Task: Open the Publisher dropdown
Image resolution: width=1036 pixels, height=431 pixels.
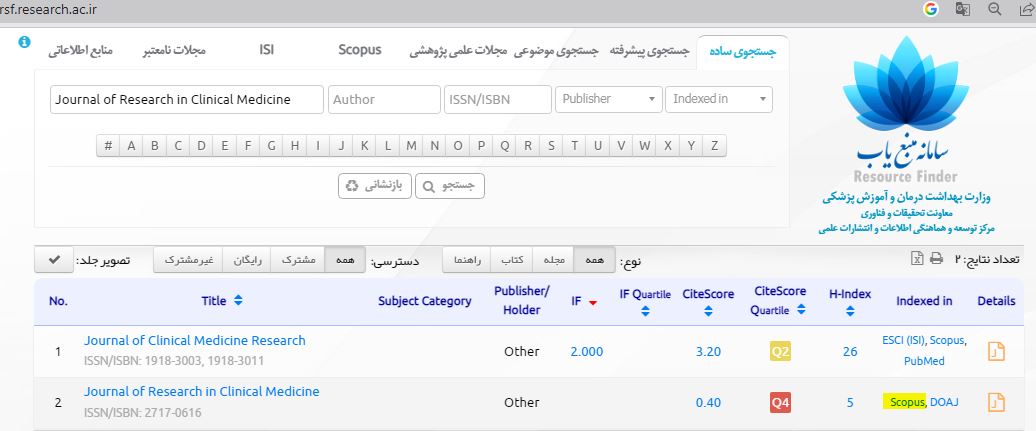Action: tap(608, 99)
